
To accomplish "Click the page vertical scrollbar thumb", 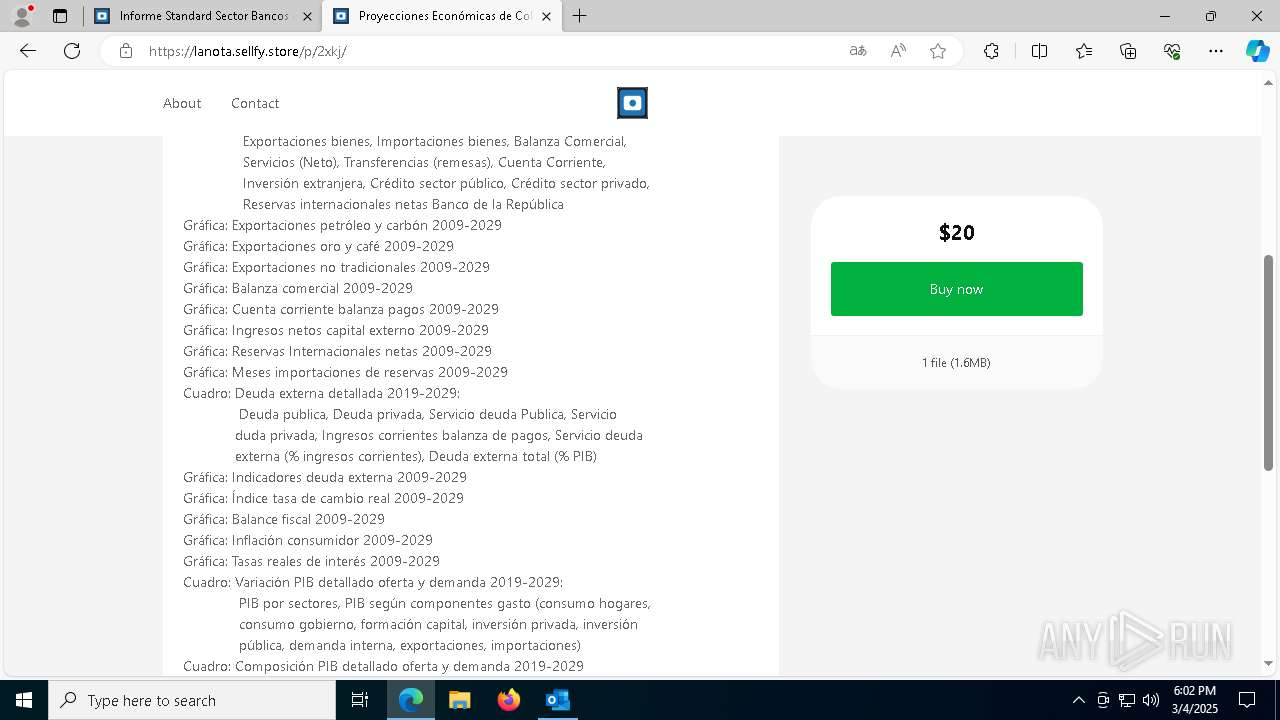I will (x=1269, y=362).
